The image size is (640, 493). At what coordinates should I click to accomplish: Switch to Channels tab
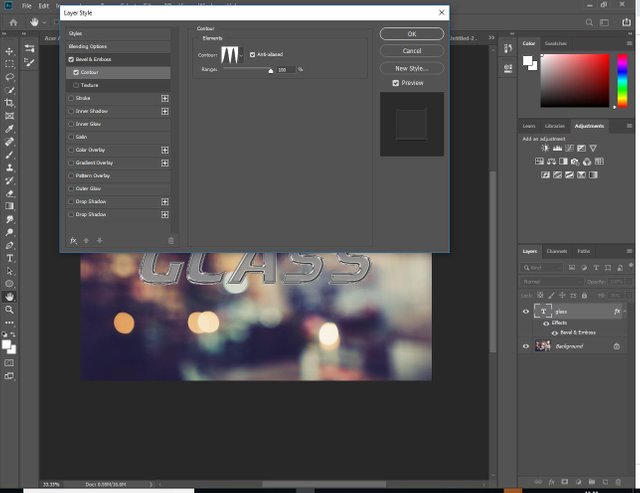pos(557,251)
